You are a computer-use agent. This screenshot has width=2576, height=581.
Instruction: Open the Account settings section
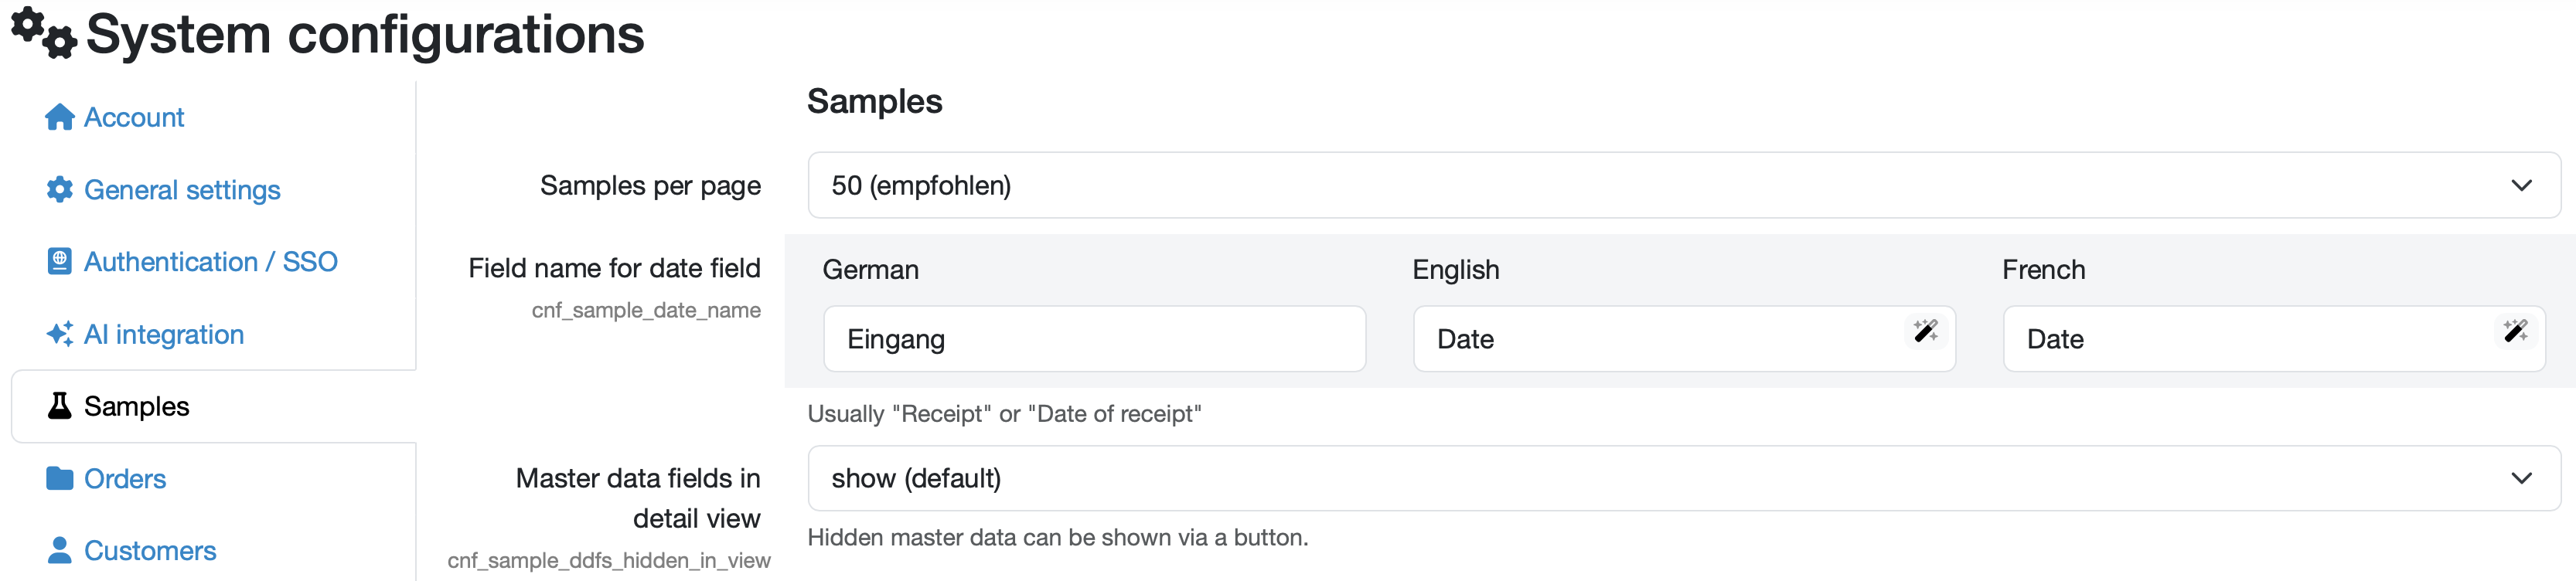coord(134,118)
